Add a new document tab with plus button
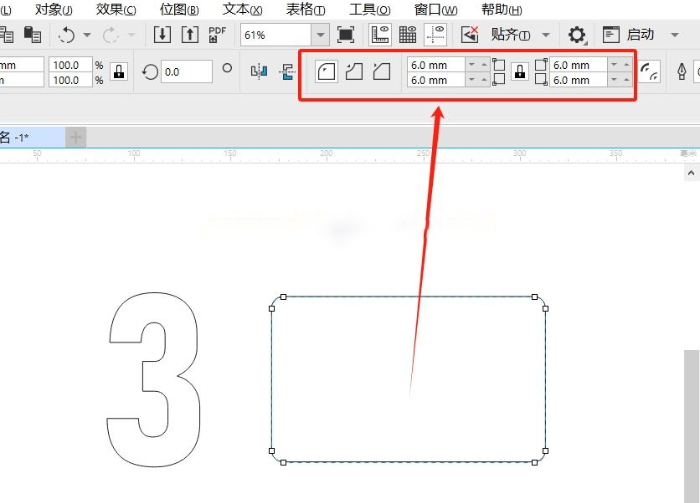The width and height of the screenshot is (700, 503). point(76,137)
